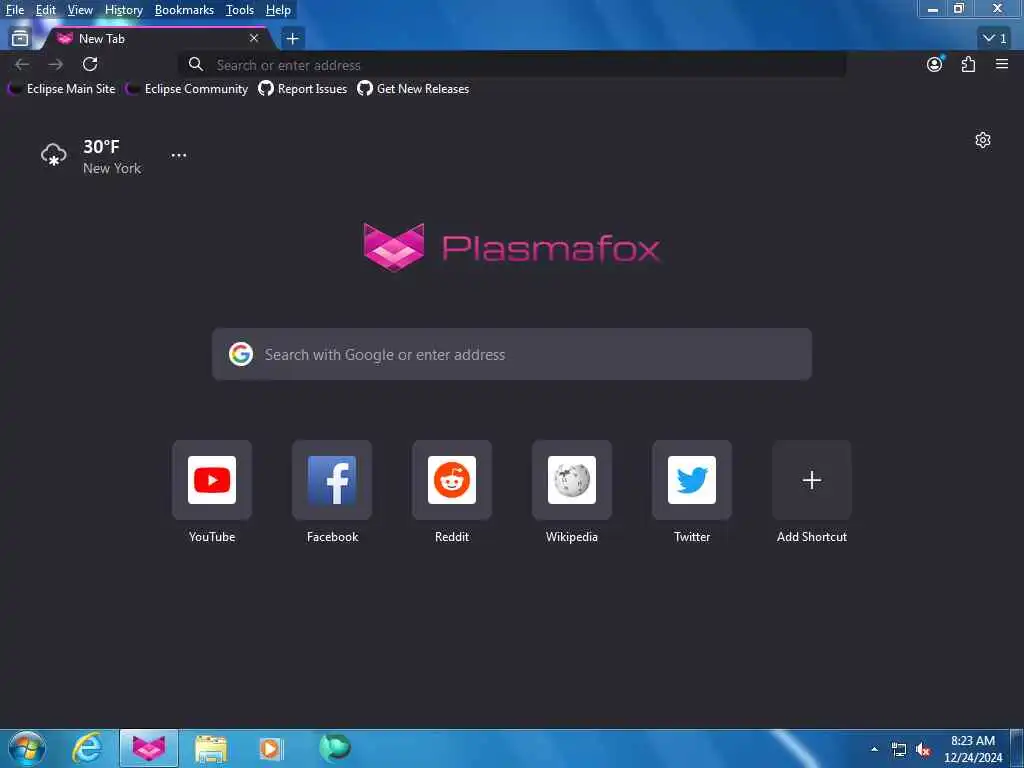
Task: Open a new tab with the plus button
Action: tap(293, 39)
